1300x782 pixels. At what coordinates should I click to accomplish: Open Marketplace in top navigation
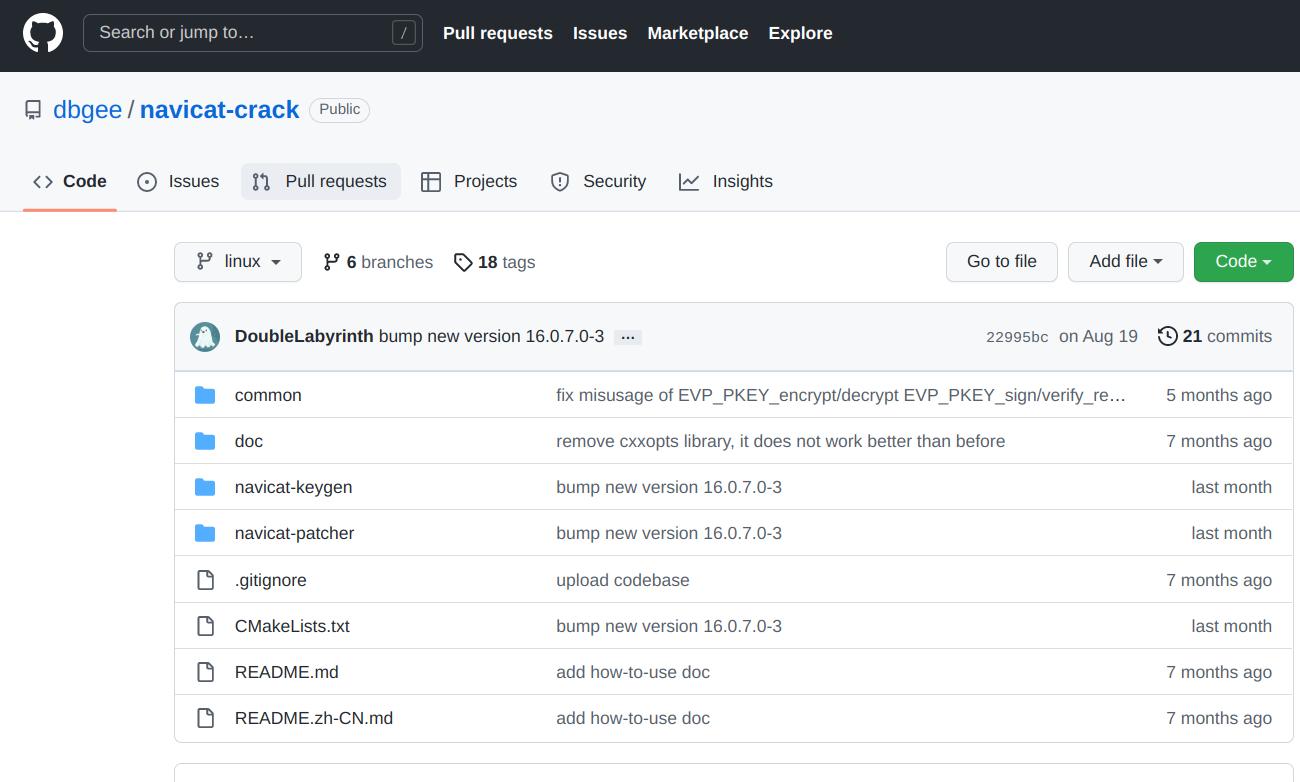click(x=698, y=33)
